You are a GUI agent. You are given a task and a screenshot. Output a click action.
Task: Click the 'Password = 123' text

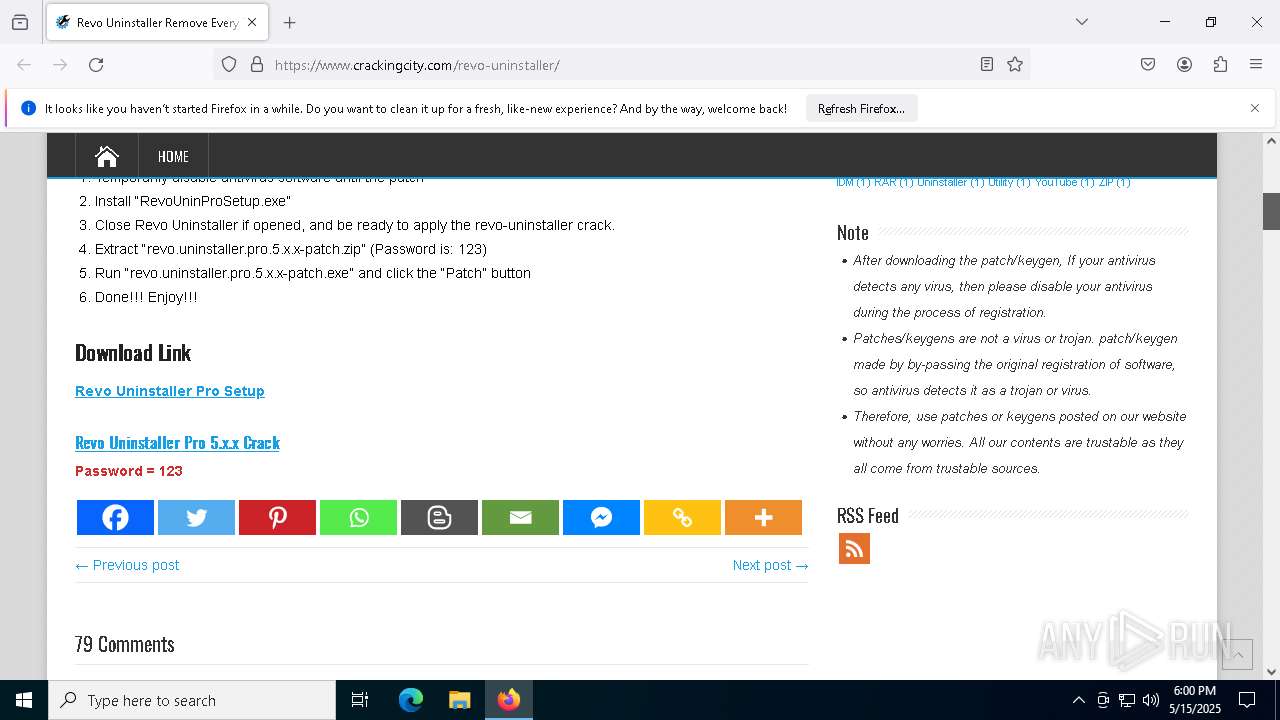[x=129, y=471]
